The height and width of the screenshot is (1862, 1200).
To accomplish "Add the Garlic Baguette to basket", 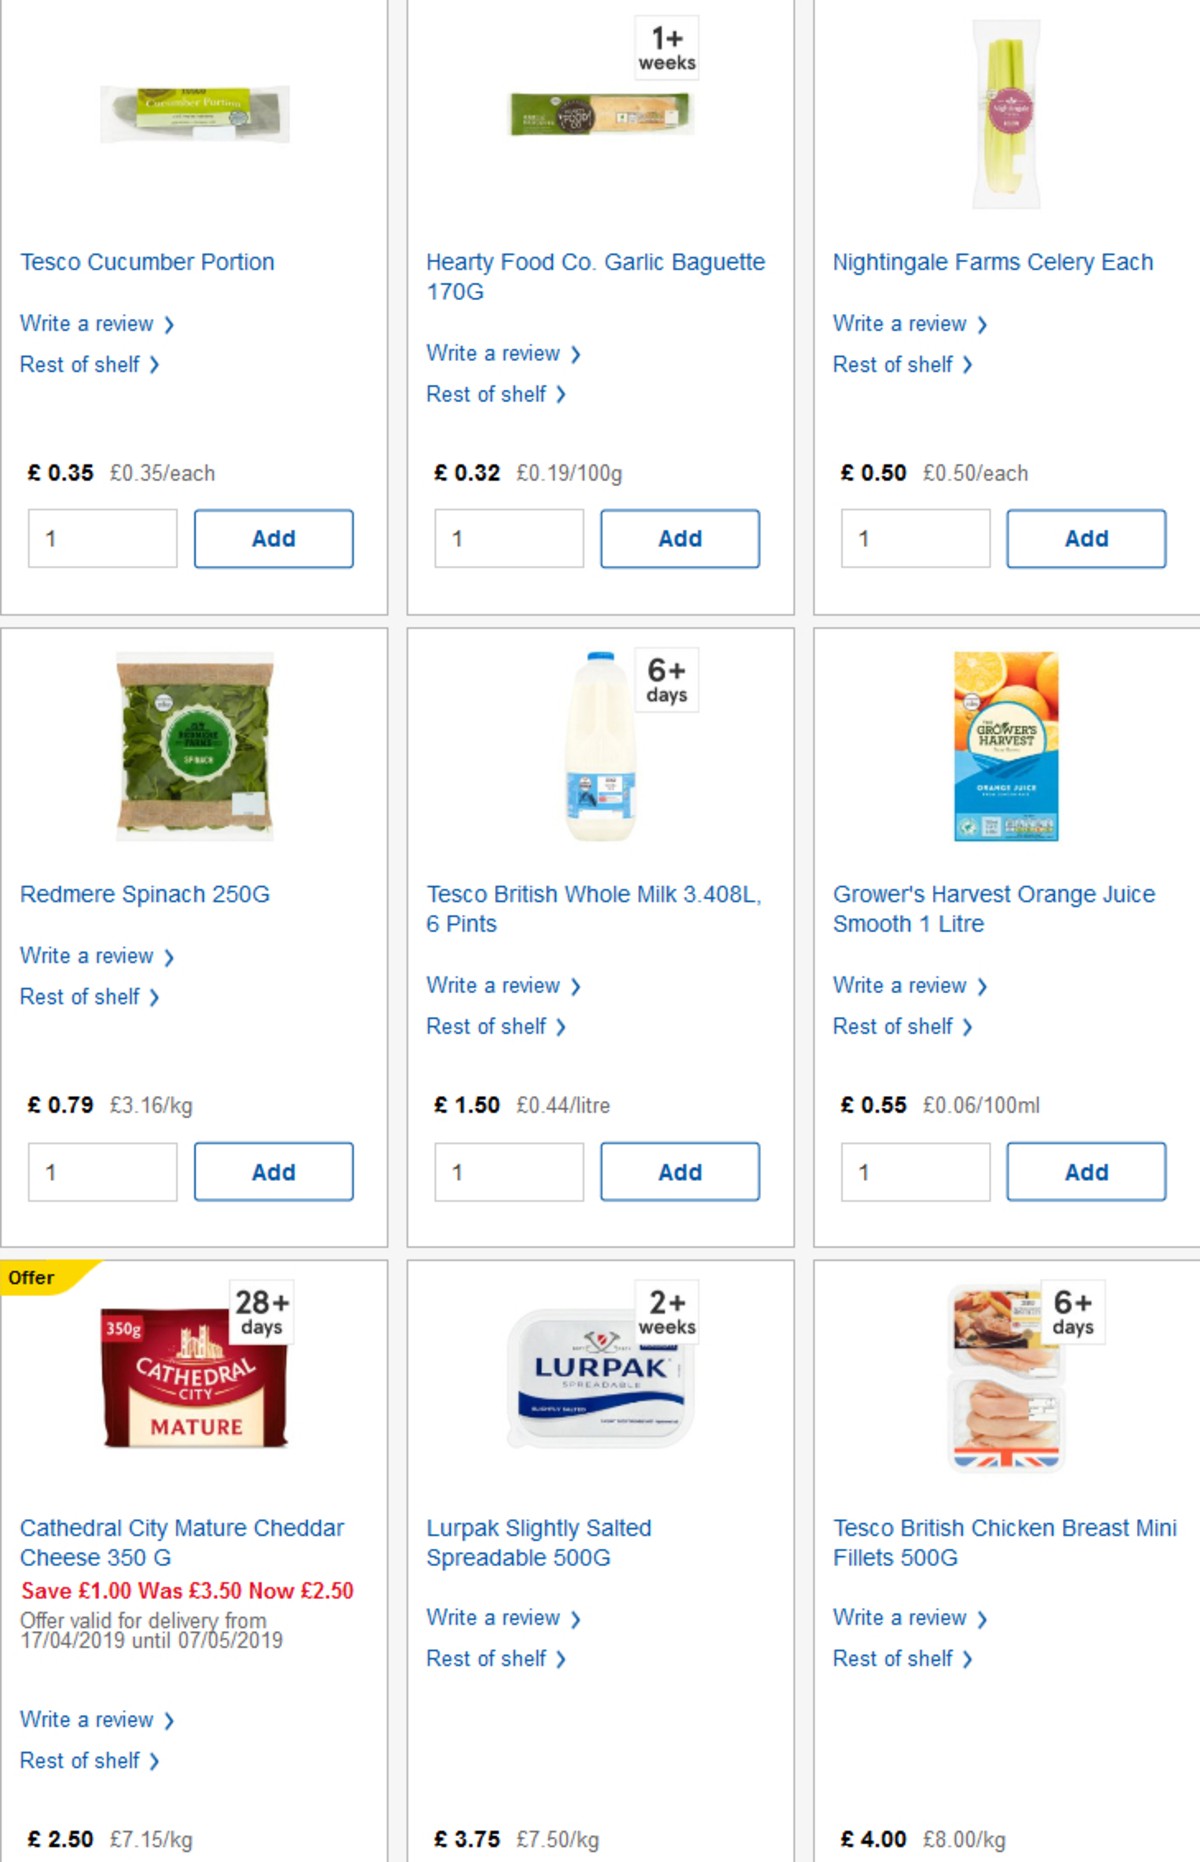I will (x=680, y=538).
